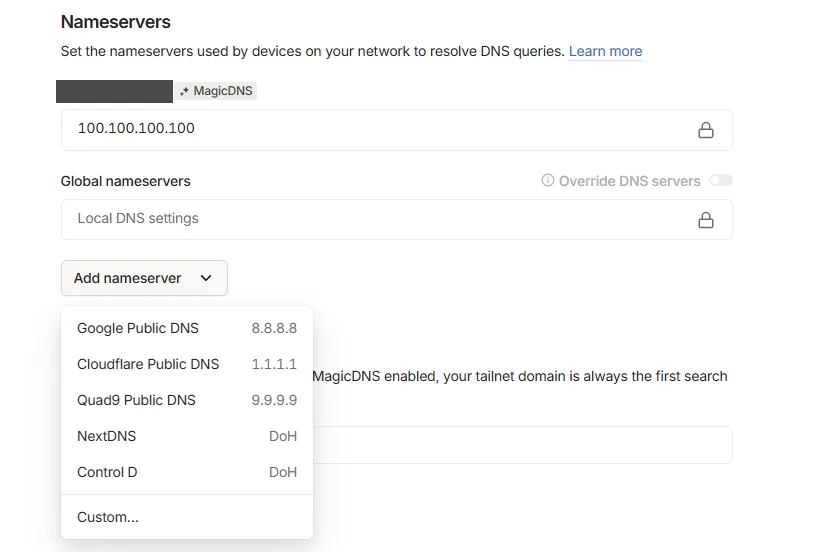827x552 pixels.
Task: Click the 100.100.100.100 nameserver field
Action: [397, 130]
